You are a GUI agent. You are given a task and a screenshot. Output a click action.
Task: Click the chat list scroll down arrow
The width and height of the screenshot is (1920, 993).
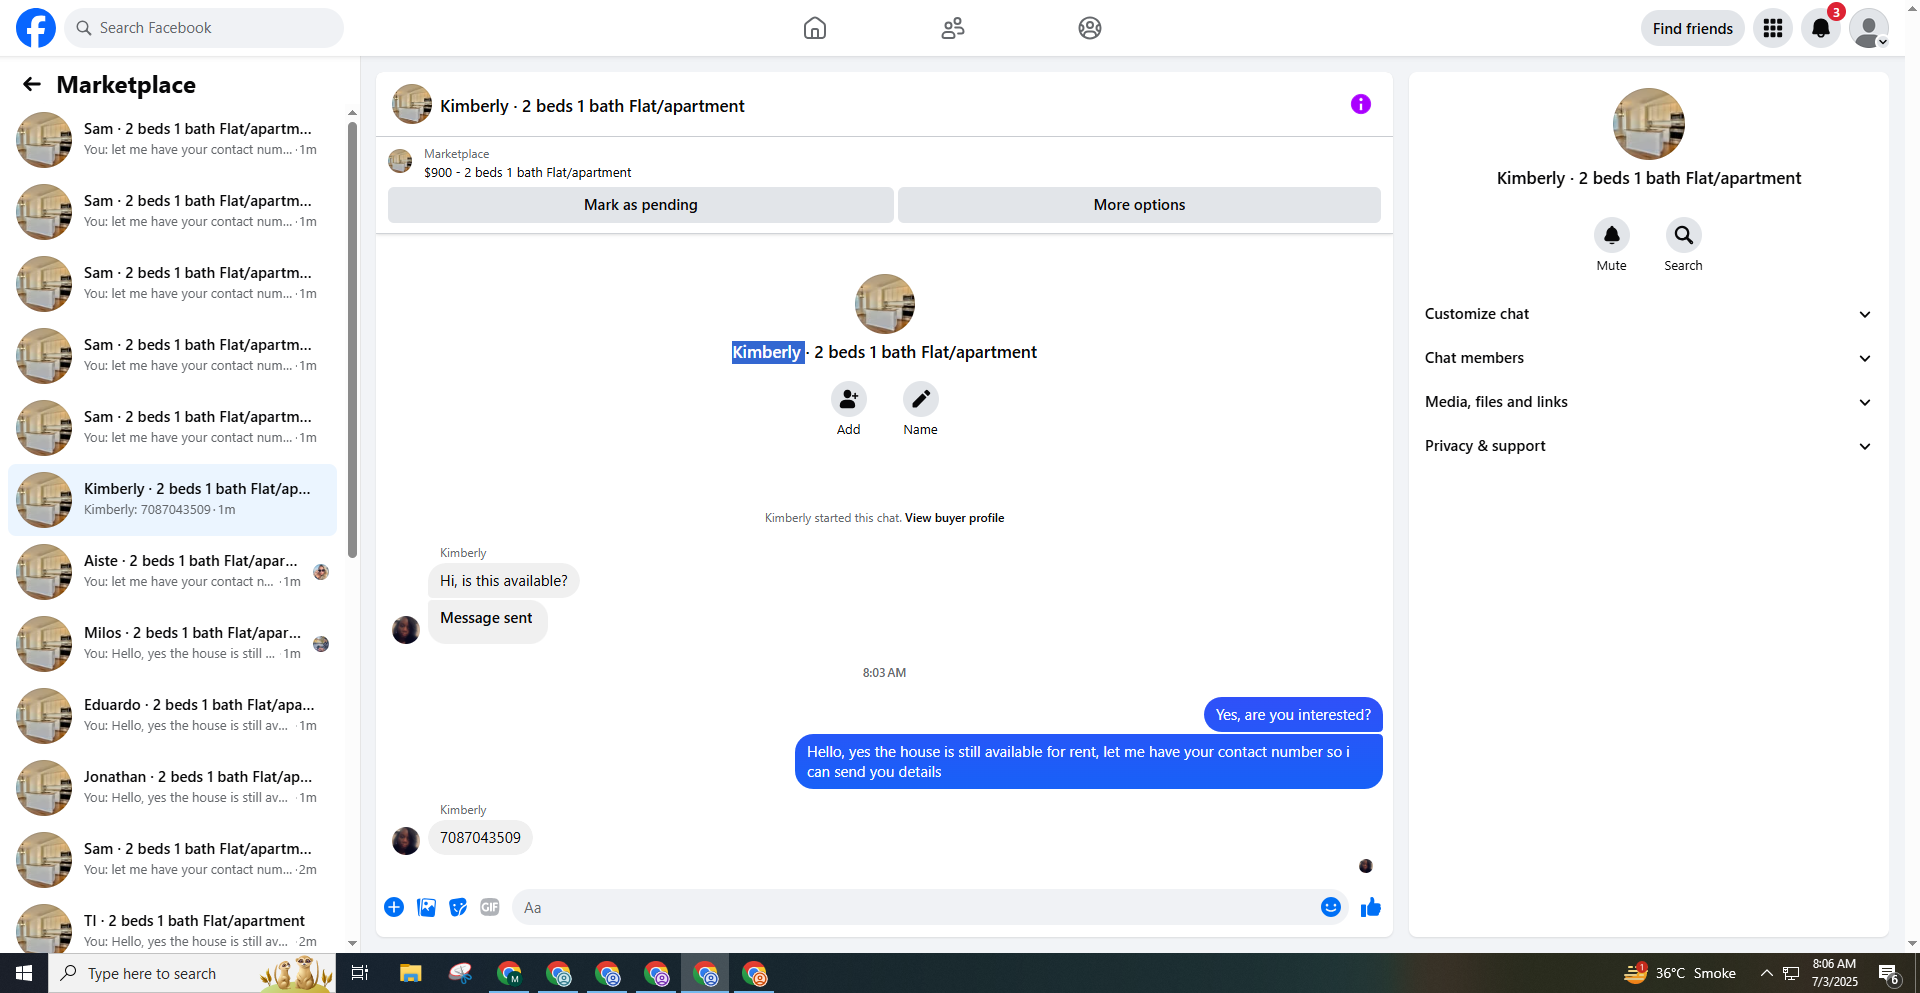[x=352, y=943]
